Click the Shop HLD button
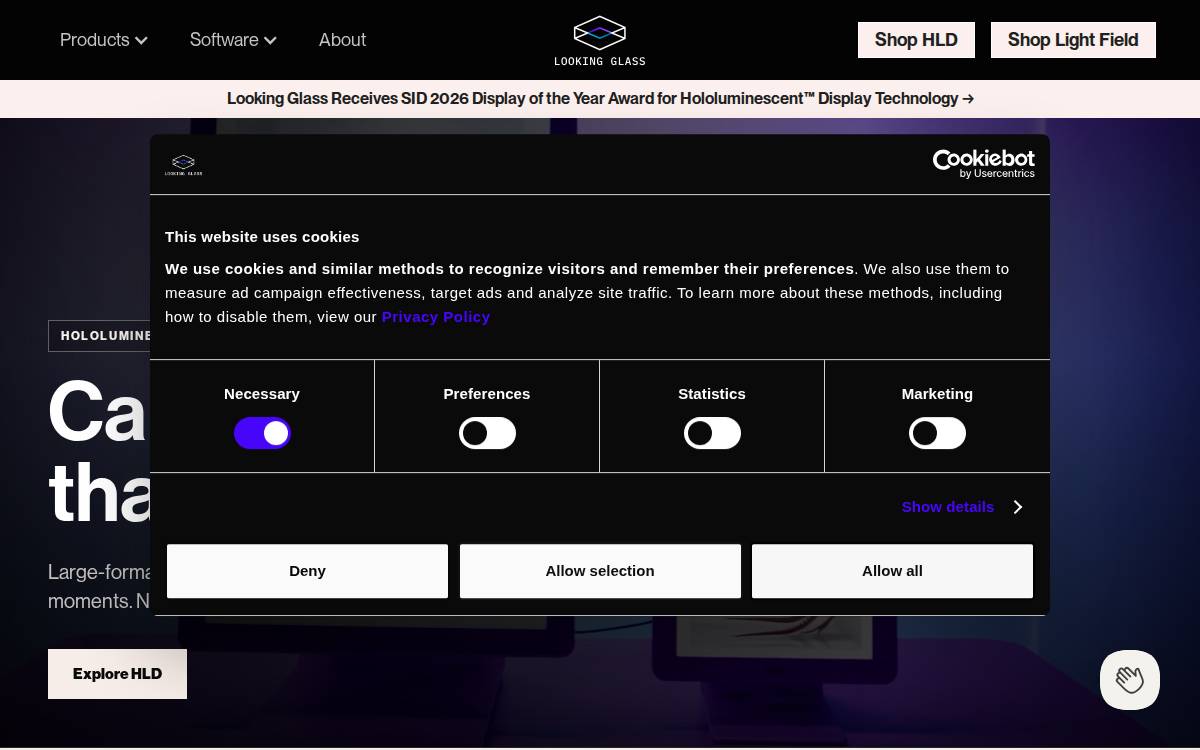The height and width of the screenshot is (750, 1200). click(x=916, y=40)
